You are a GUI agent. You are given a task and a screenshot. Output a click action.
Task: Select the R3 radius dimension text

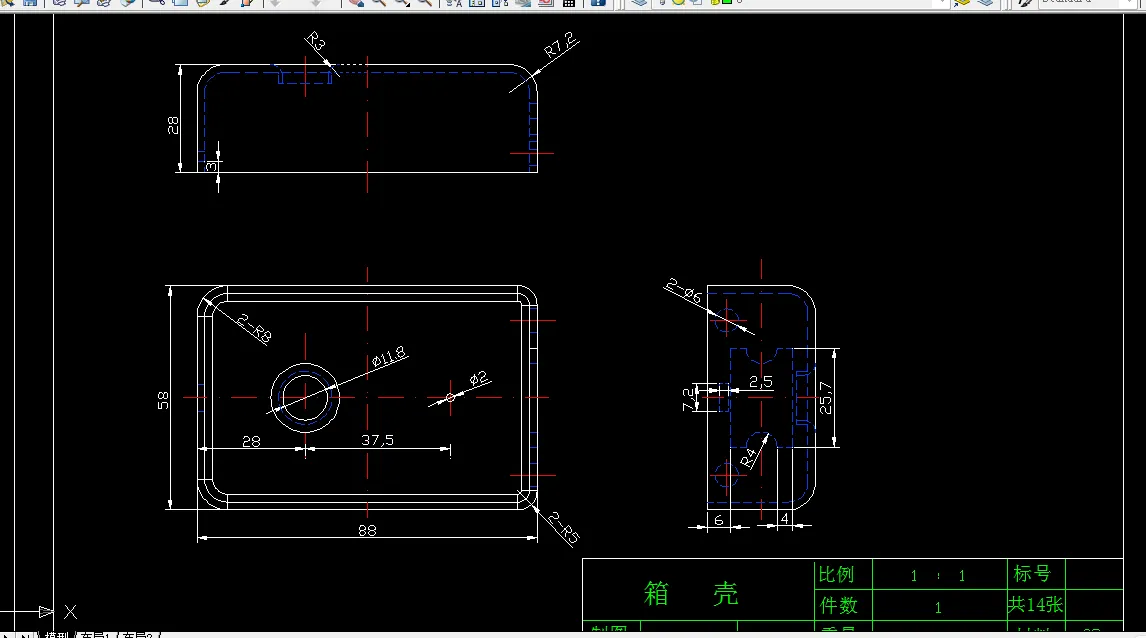click(x=315, y=41)
